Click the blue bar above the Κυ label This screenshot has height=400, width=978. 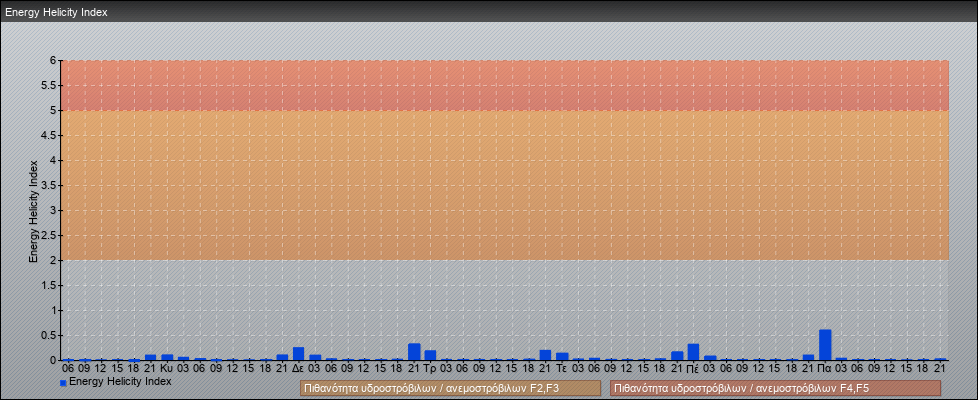click(167, 358)
